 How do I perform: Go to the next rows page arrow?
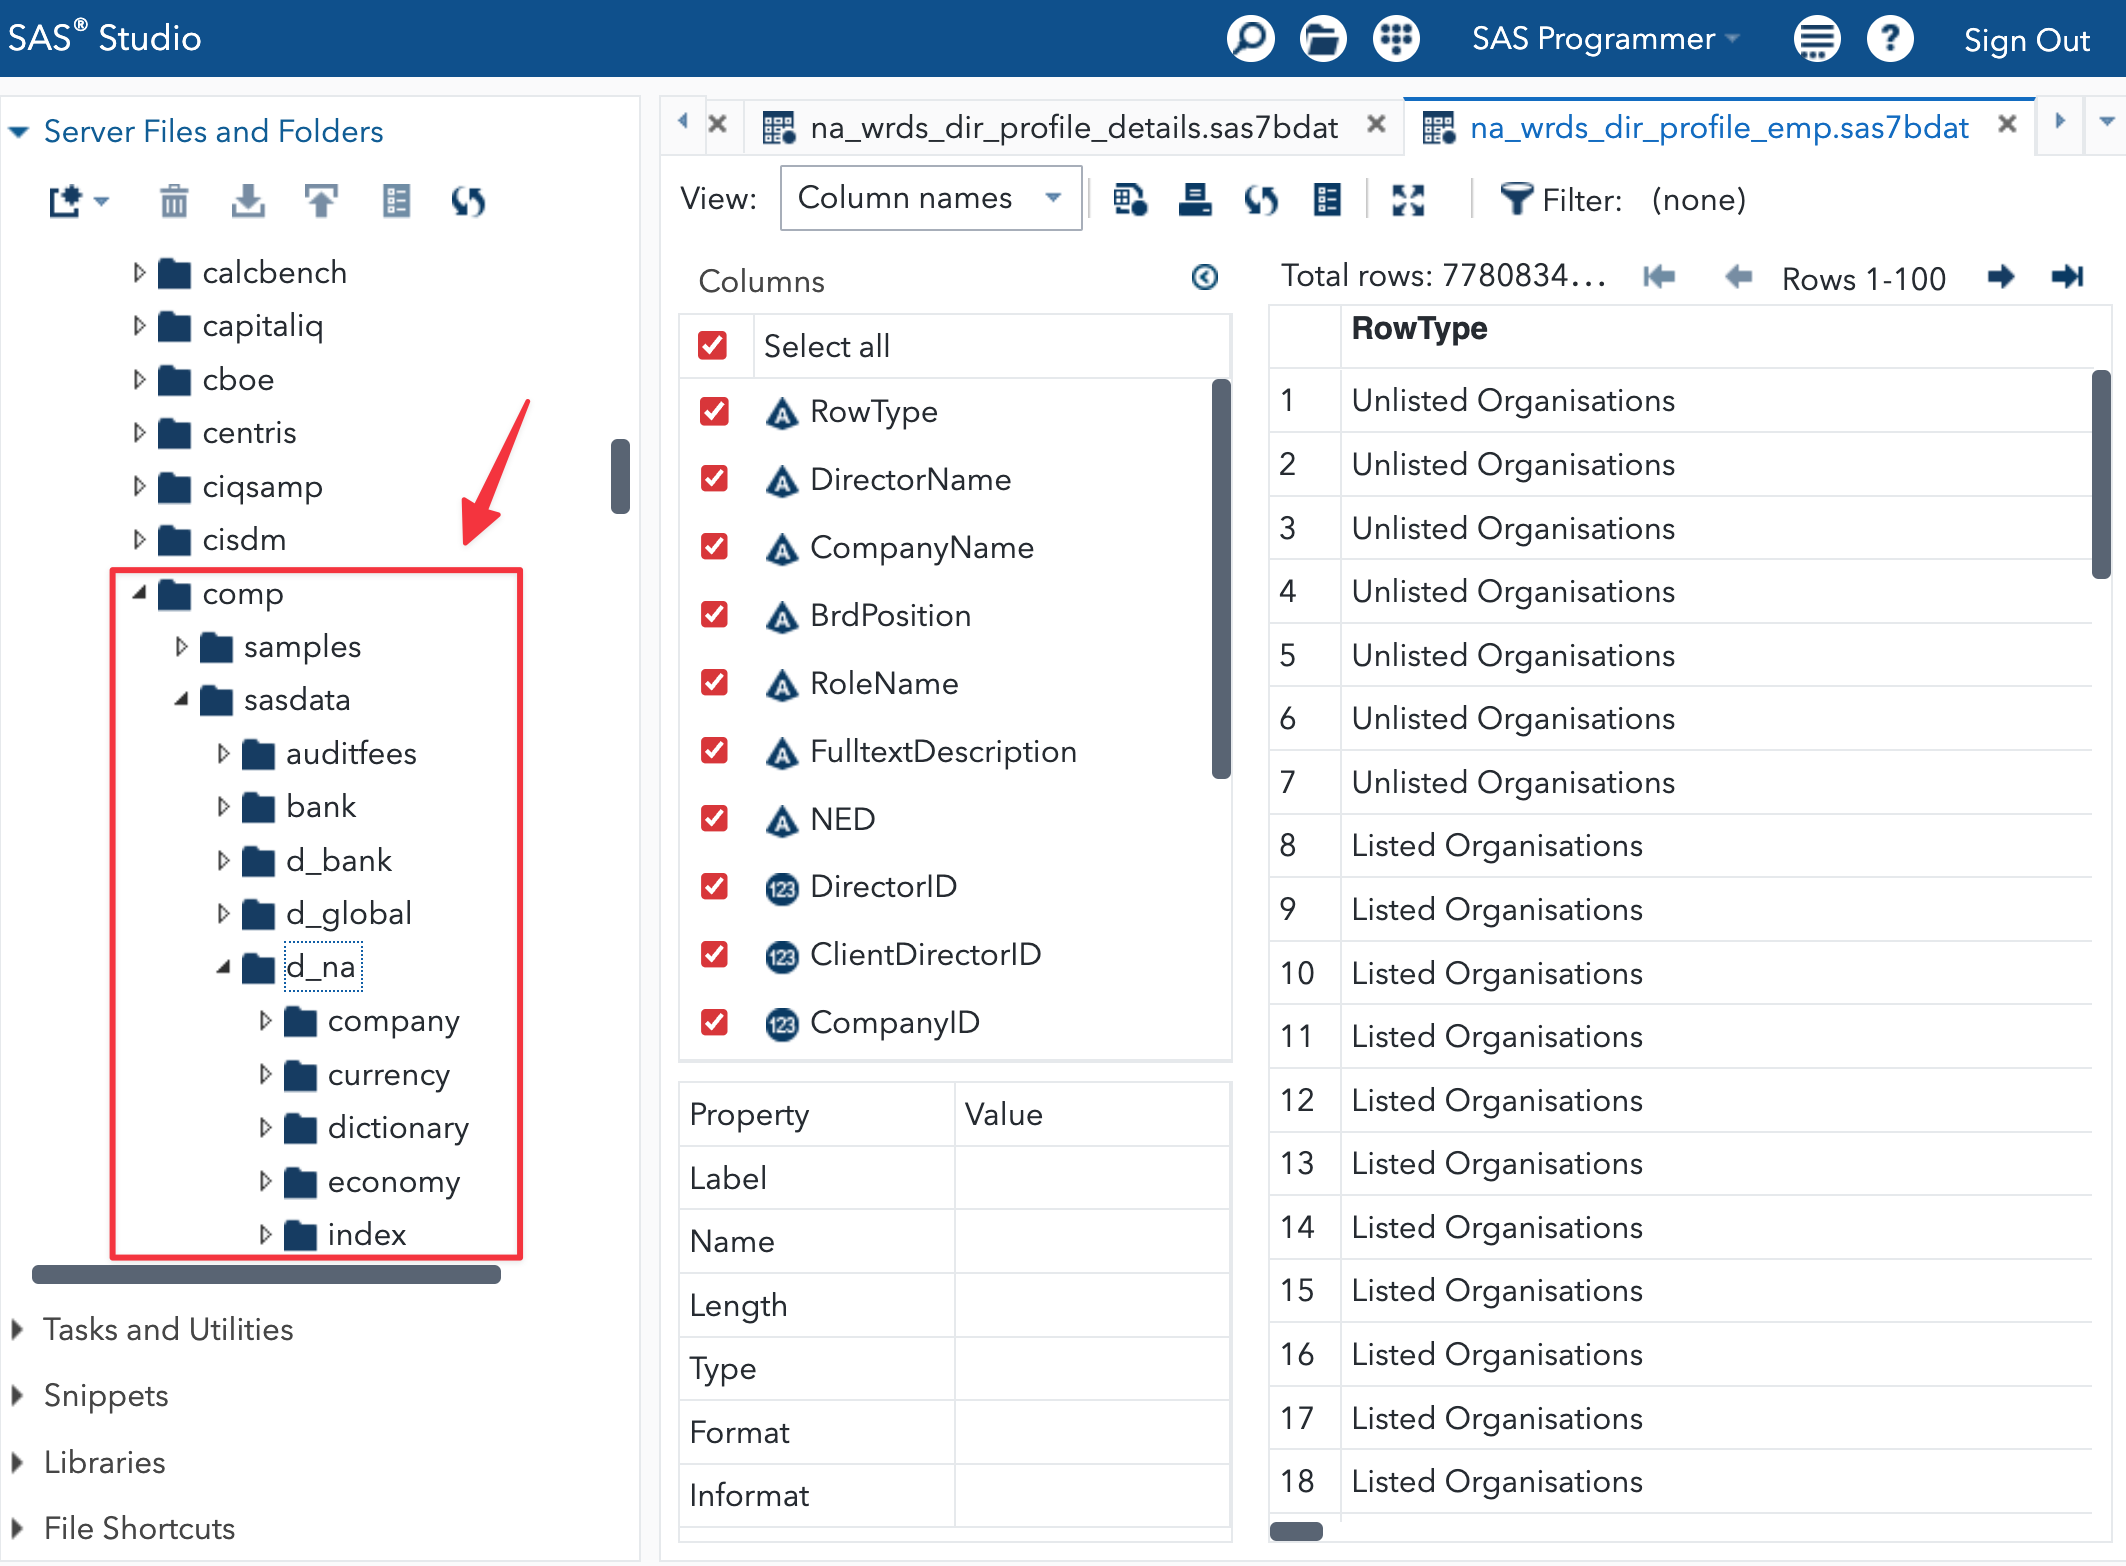click(x=2000, y=276)
